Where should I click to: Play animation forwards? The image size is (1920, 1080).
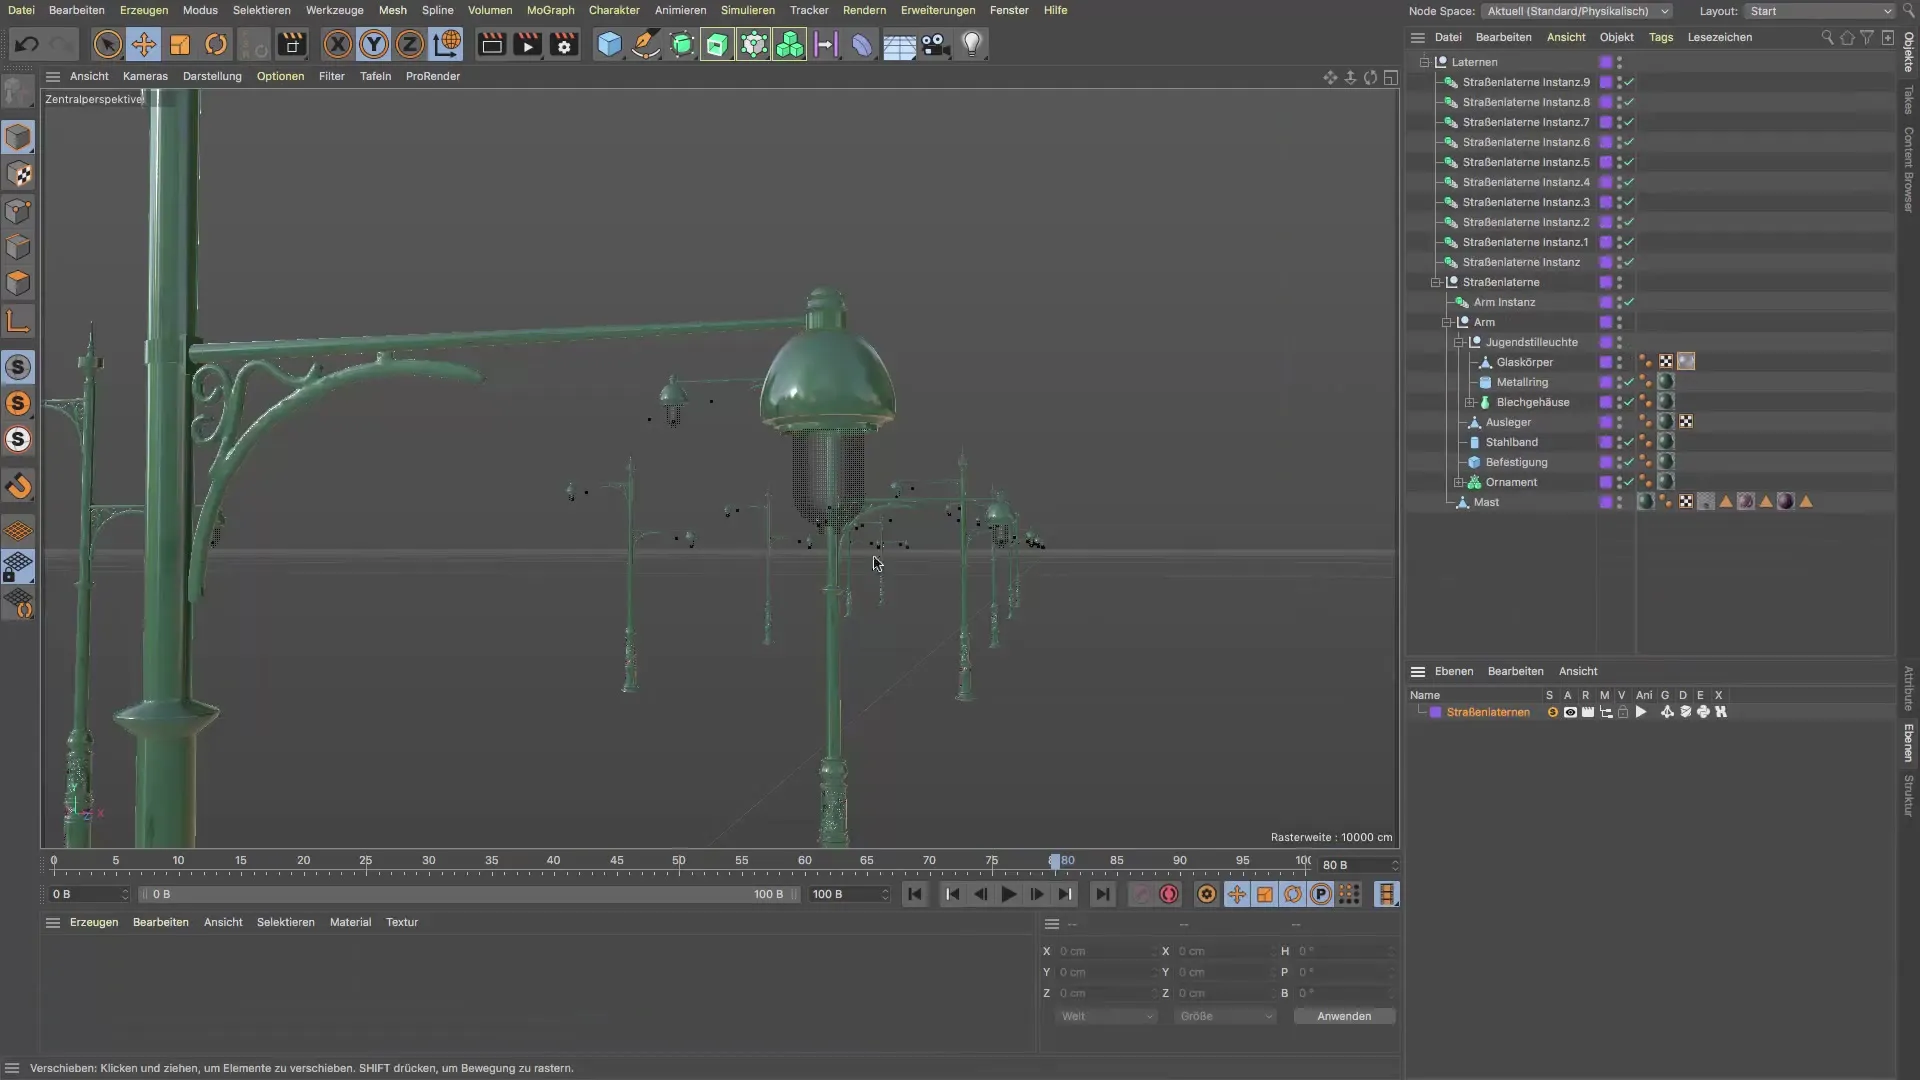pyautogui.click(x=1009, y=894)
